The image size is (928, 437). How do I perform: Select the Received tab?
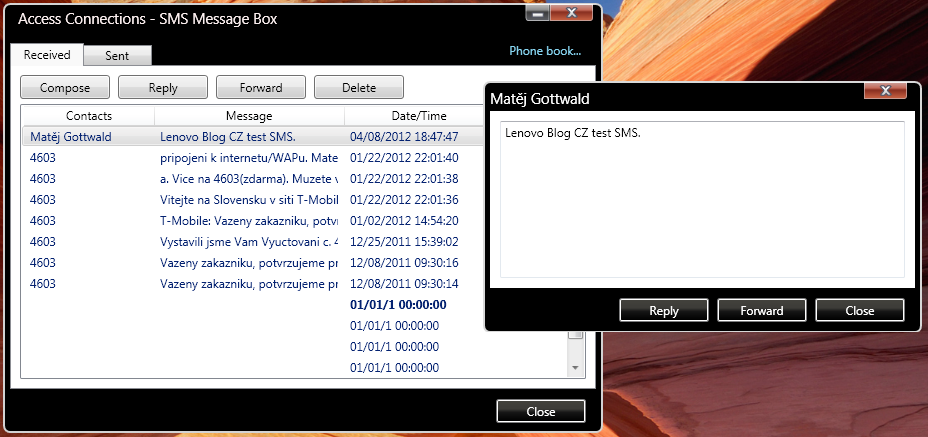[x=47, y=56]
